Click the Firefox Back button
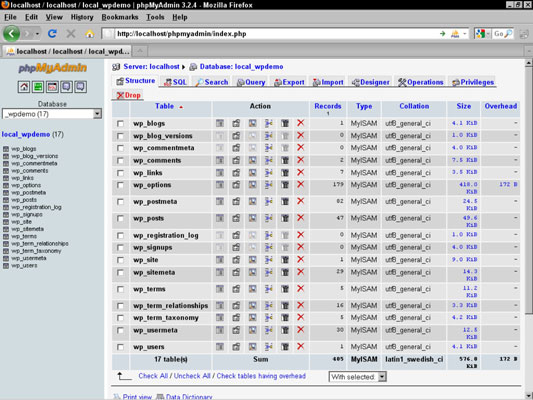 pos(12,34)
